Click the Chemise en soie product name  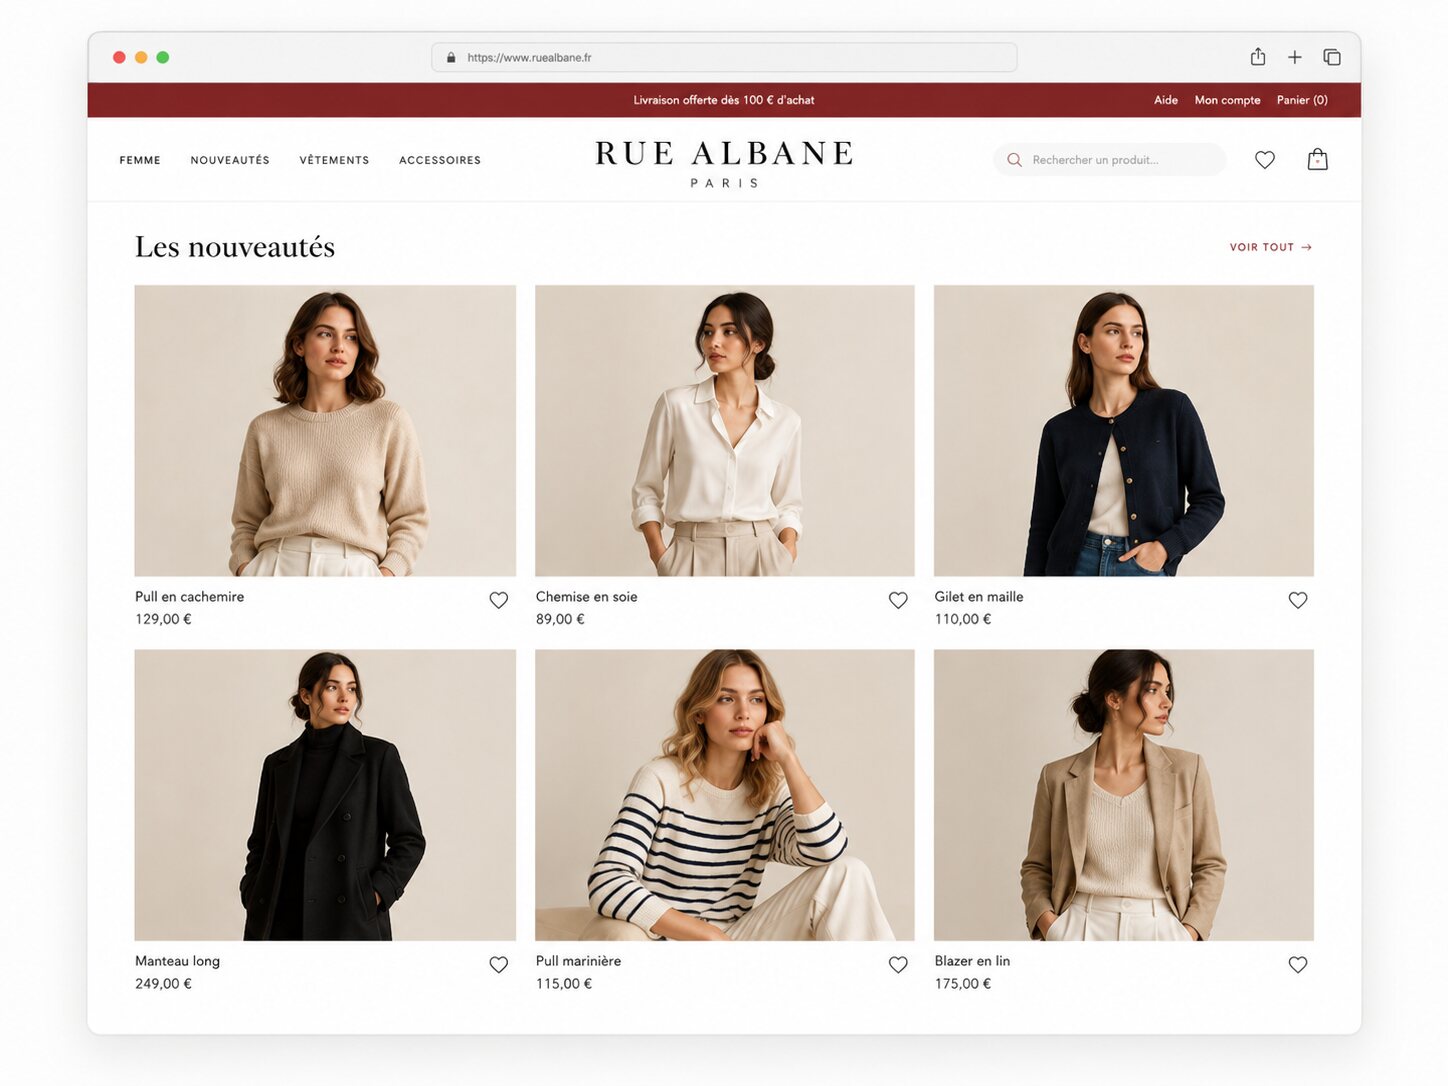[587, 597]
